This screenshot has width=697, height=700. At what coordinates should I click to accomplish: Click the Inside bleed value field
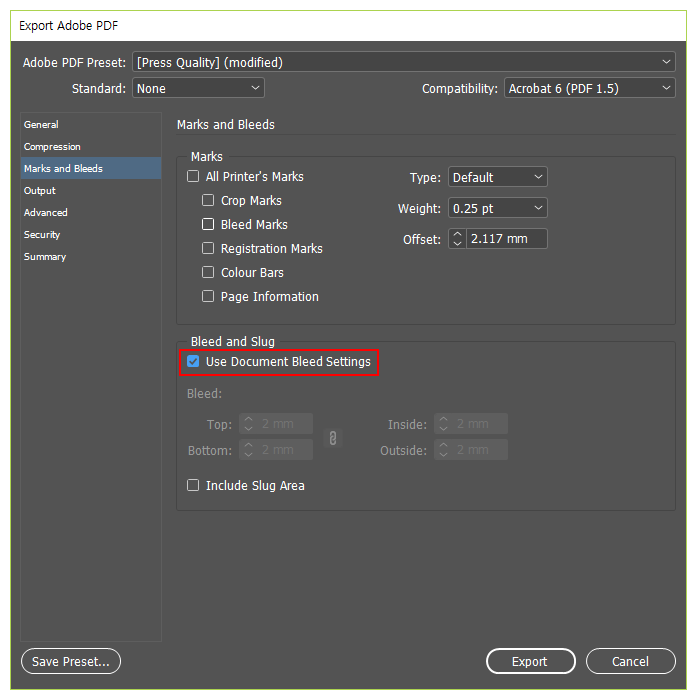coord(480,424)
